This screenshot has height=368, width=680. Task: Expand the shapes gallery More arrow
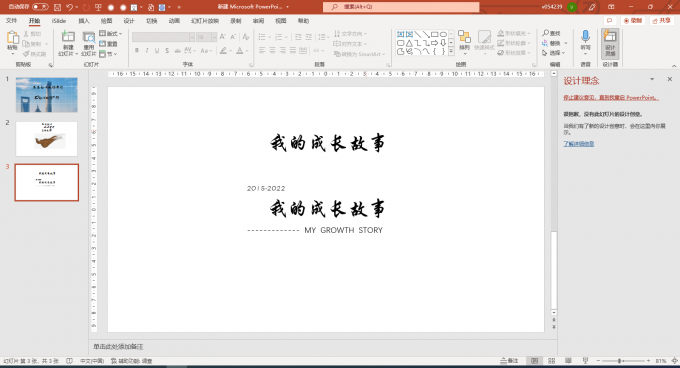click(451, 51)
